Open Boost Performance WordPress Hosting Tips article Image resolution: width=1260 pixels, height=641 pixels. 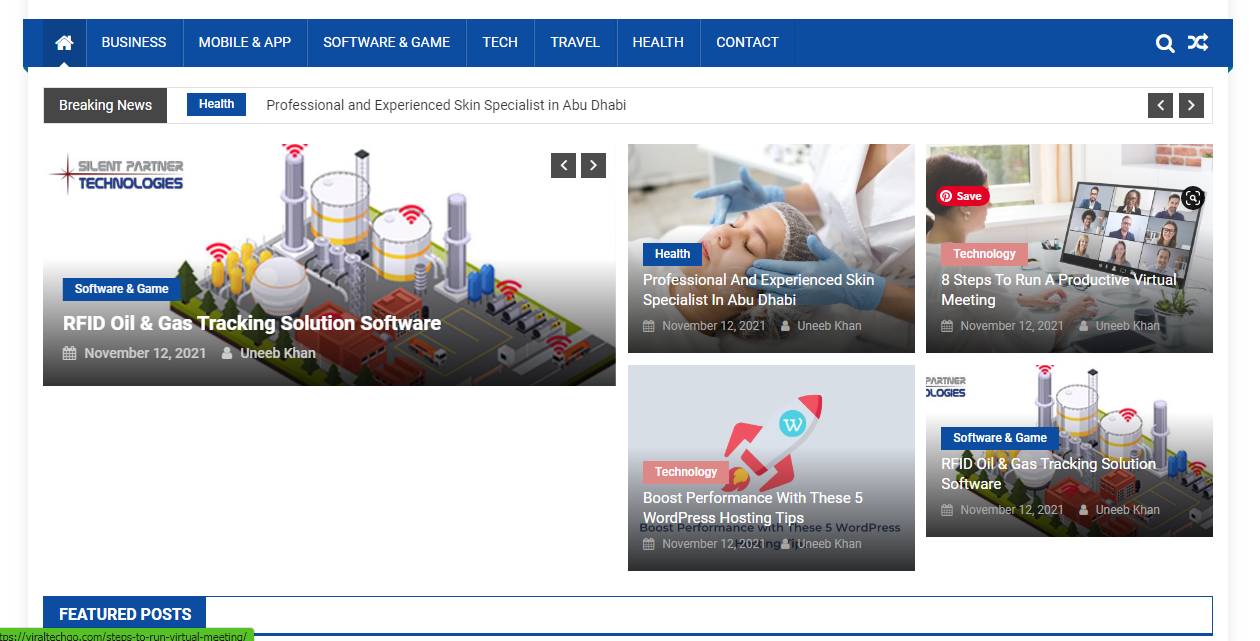[x=753, y=508]
